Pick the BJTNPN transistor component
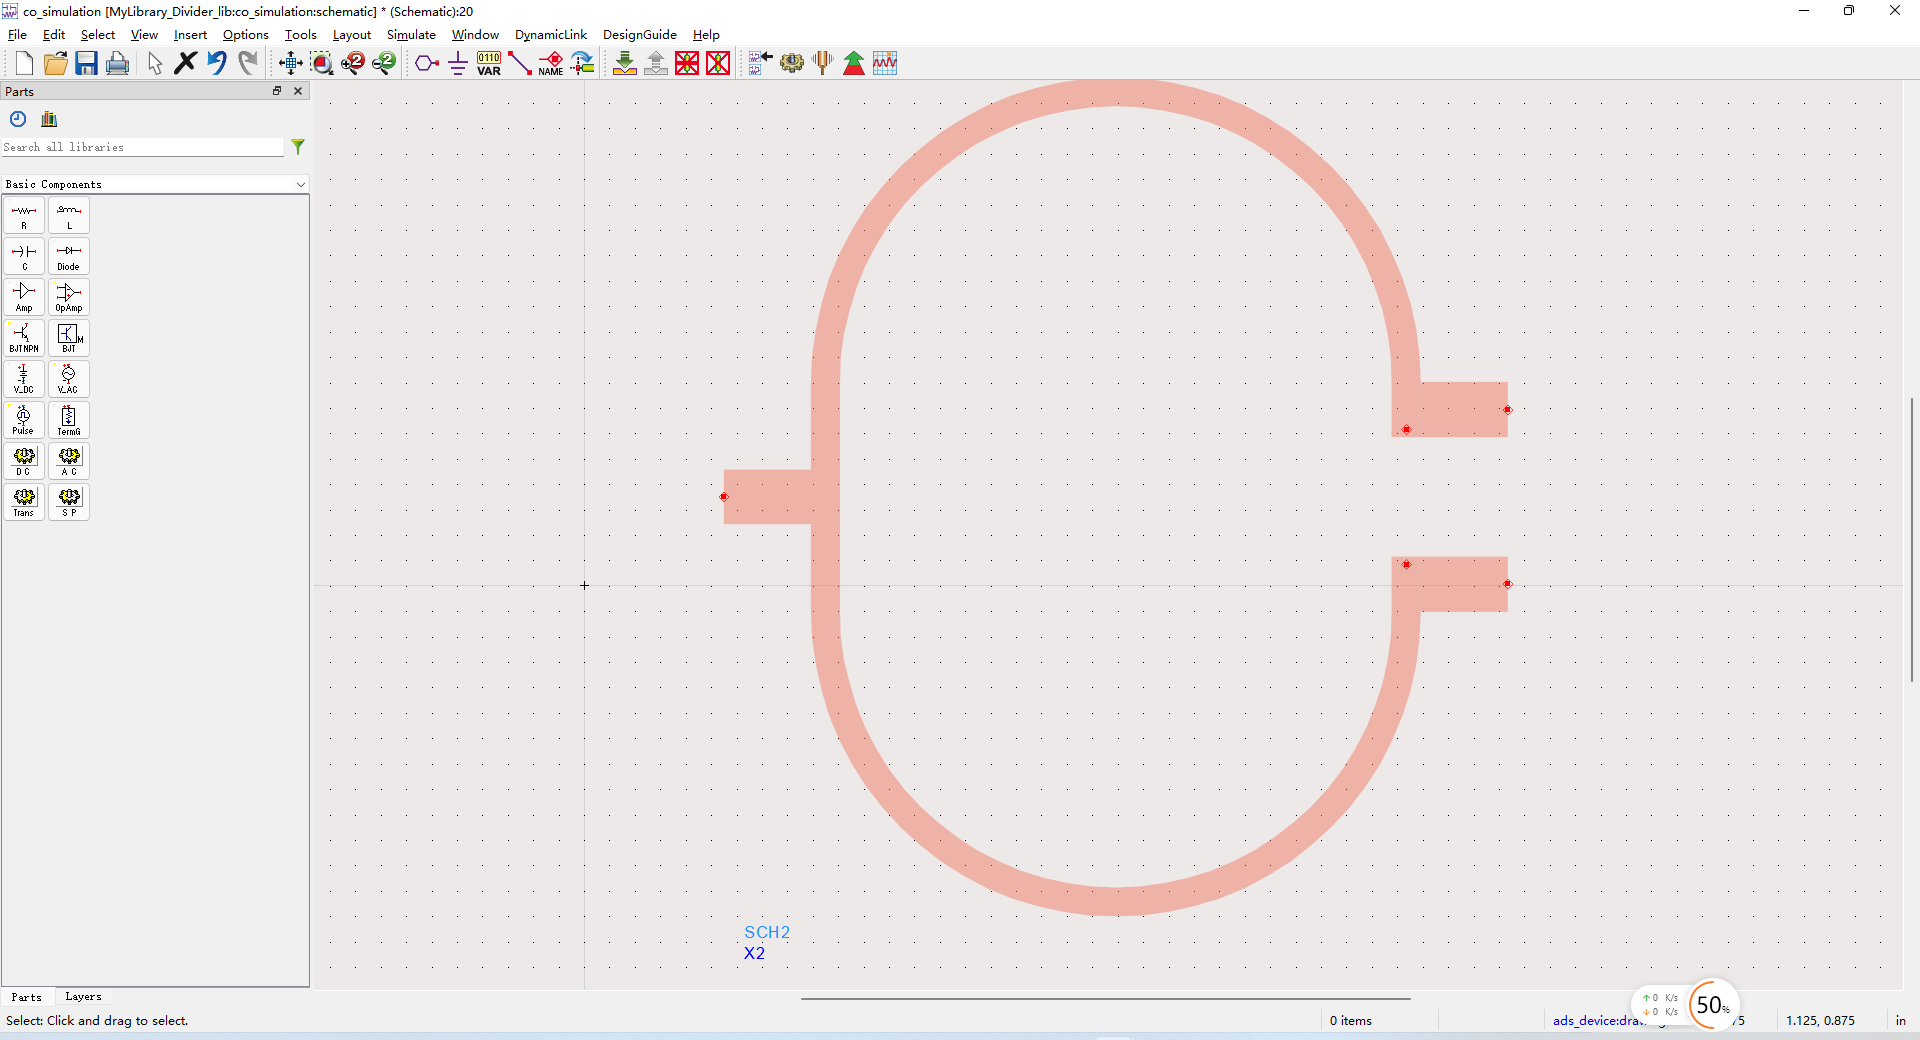This screenshot has height=1040, width=1920. click(24, 339)
